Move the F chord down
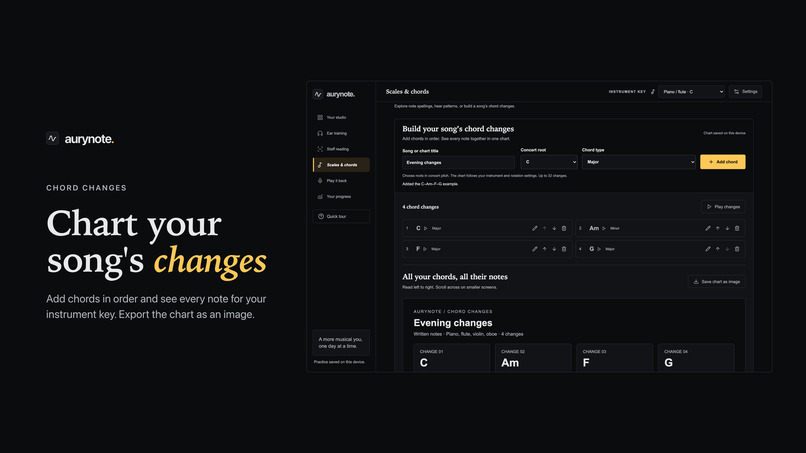The height and width of the screenshot is (453, 806). [x=554, y=249]
